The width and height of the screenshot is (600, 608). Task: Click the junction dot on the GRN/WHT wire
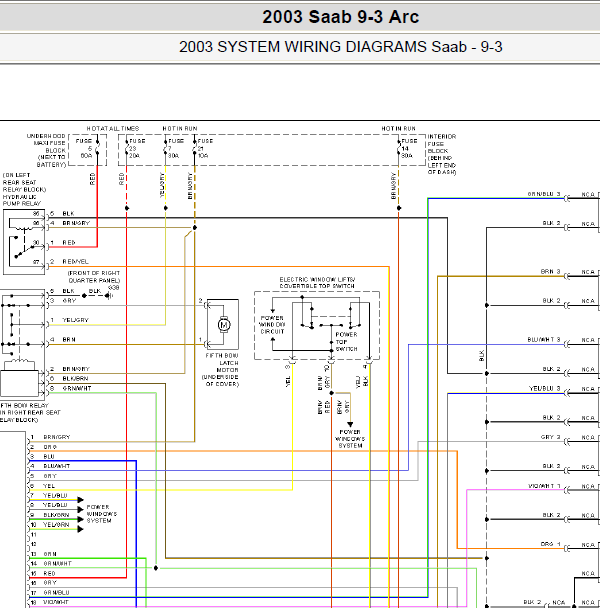coord(156,568)
